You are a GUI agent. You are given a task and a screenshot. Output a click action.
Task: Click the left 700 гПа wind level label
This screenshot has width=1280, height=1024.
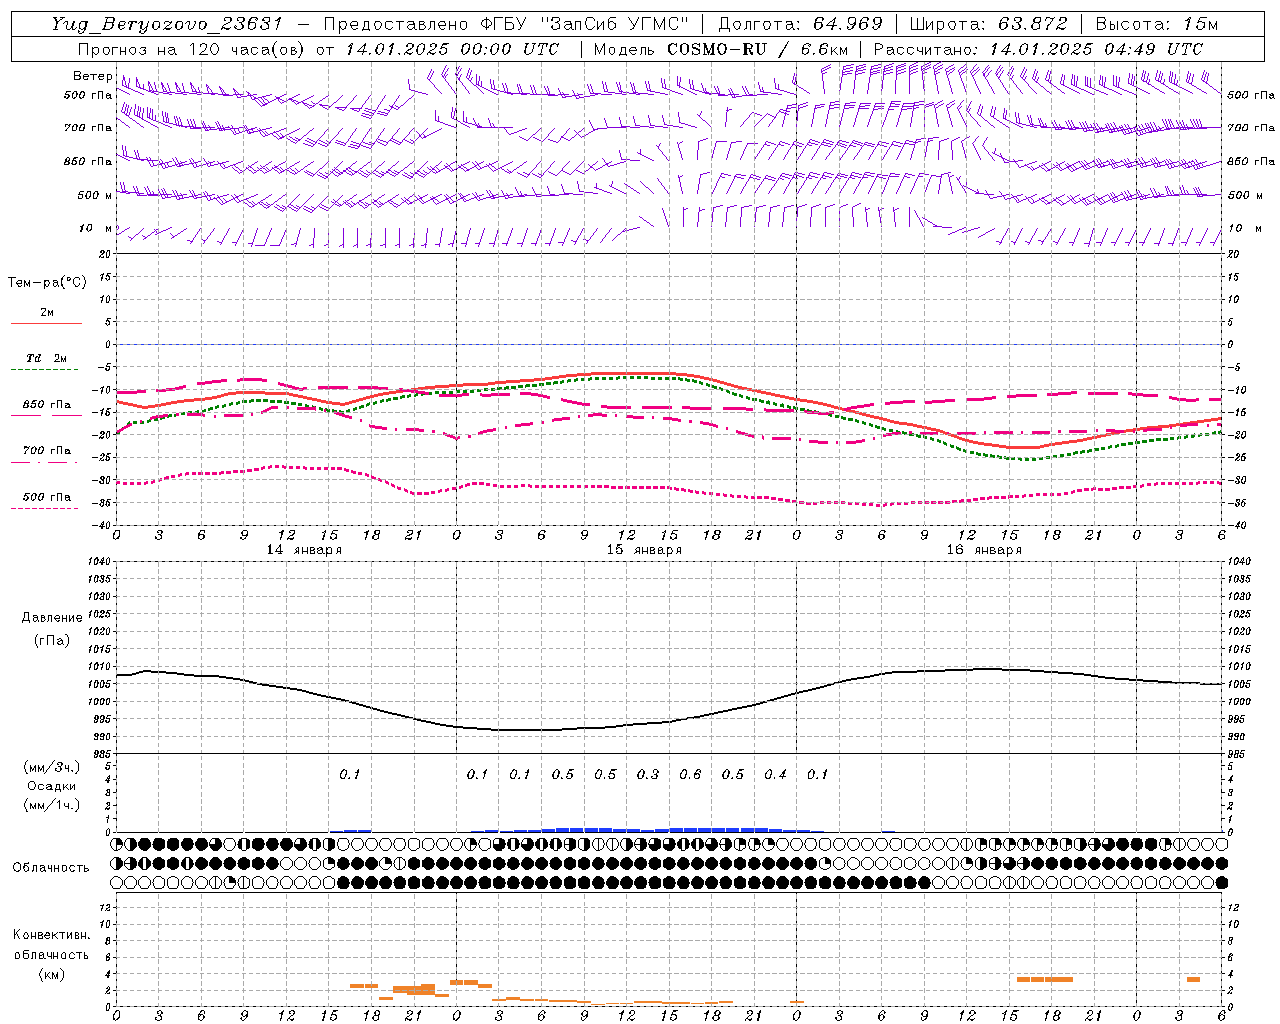[88, 128]
